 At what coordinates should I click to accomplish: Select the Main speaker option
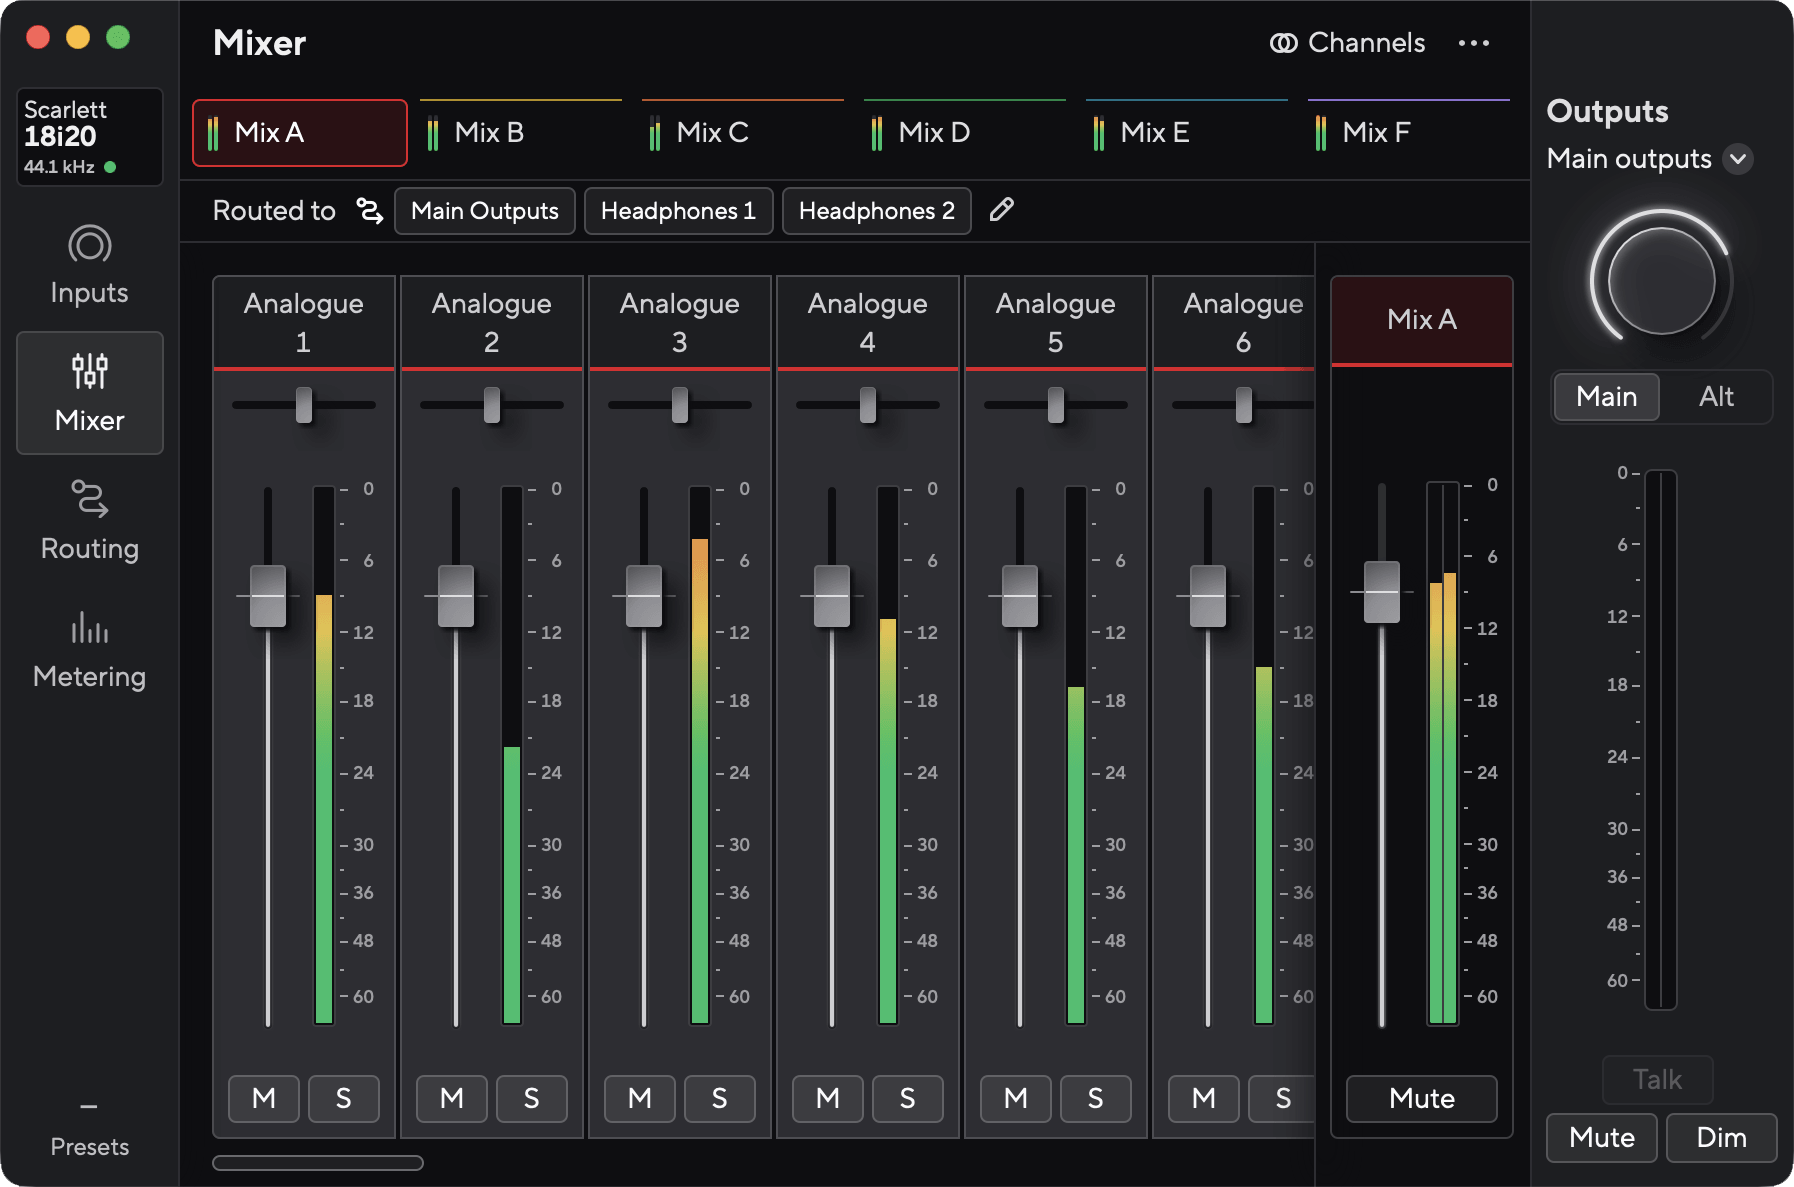pyautogui.click(x=1606, y=397)
